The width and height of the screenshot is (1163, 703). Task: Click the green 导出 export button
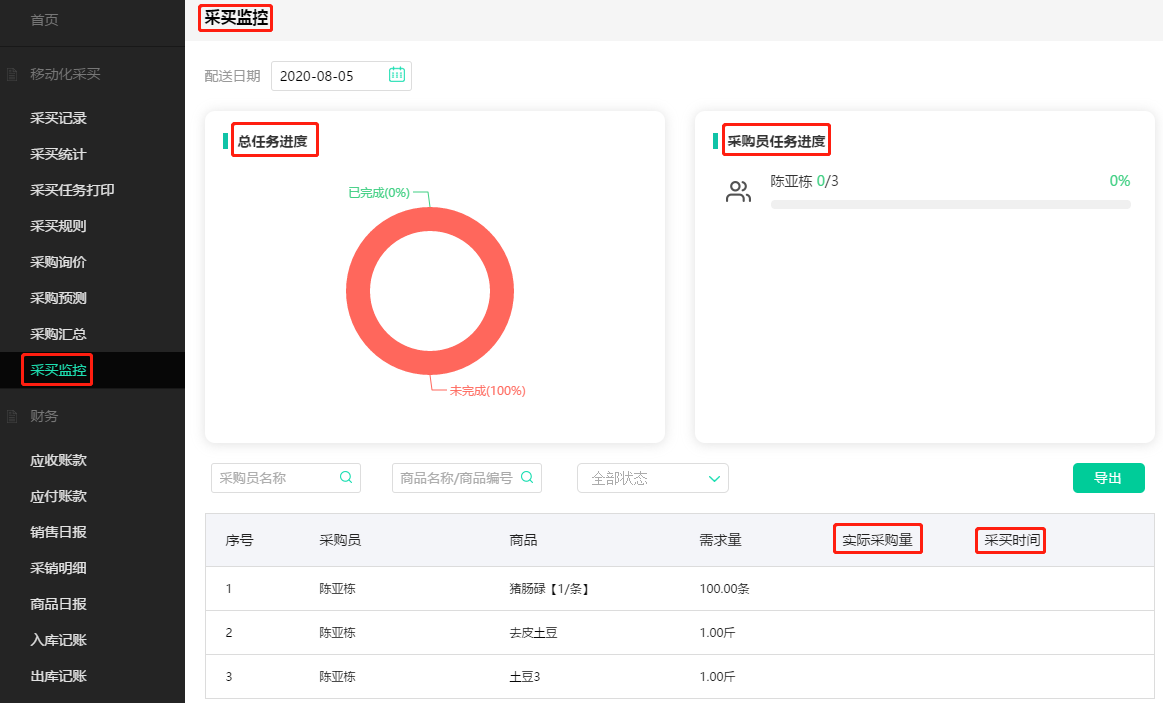point(1108,478)
